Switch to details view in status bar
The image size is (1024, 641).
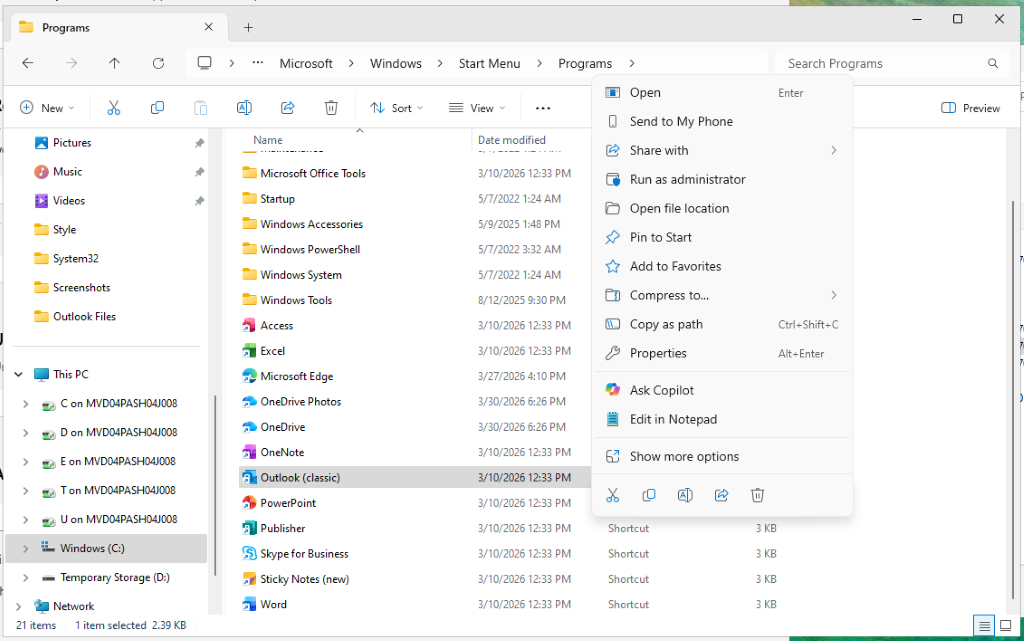984,625
